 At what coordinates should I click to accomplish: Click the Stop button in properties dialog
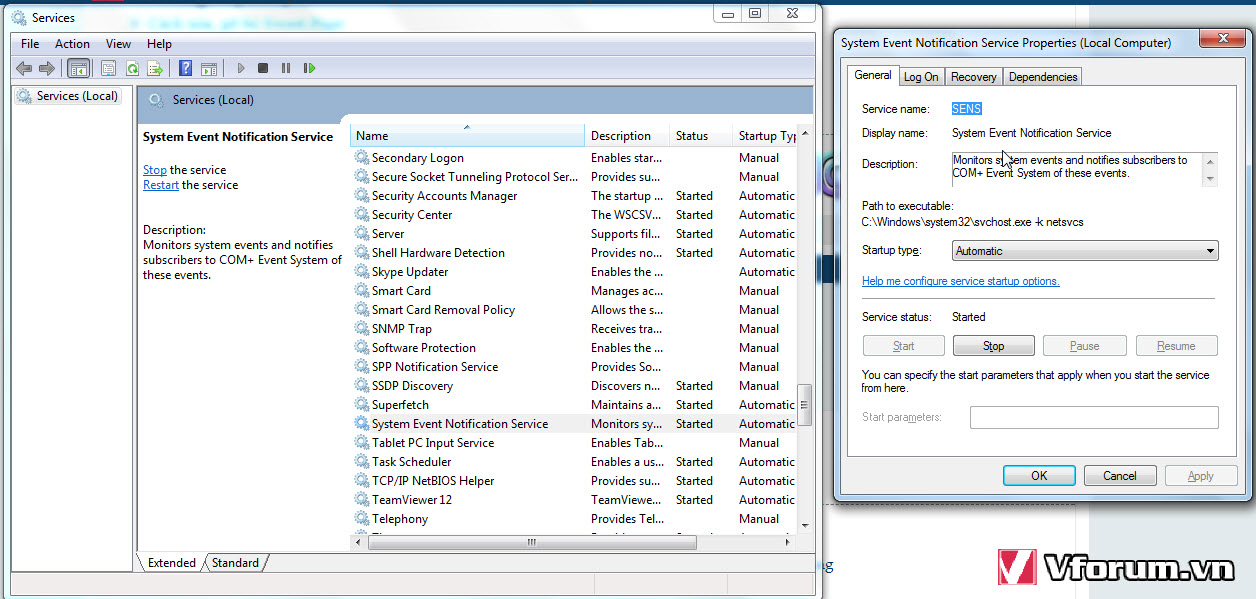(993, 346)
